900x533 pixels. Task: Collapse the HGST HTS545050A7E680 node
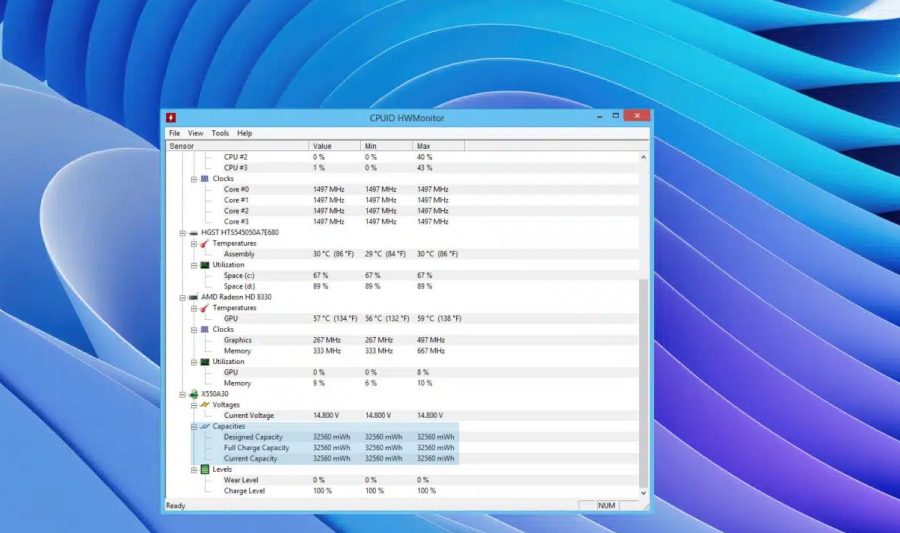click(183, 233)
